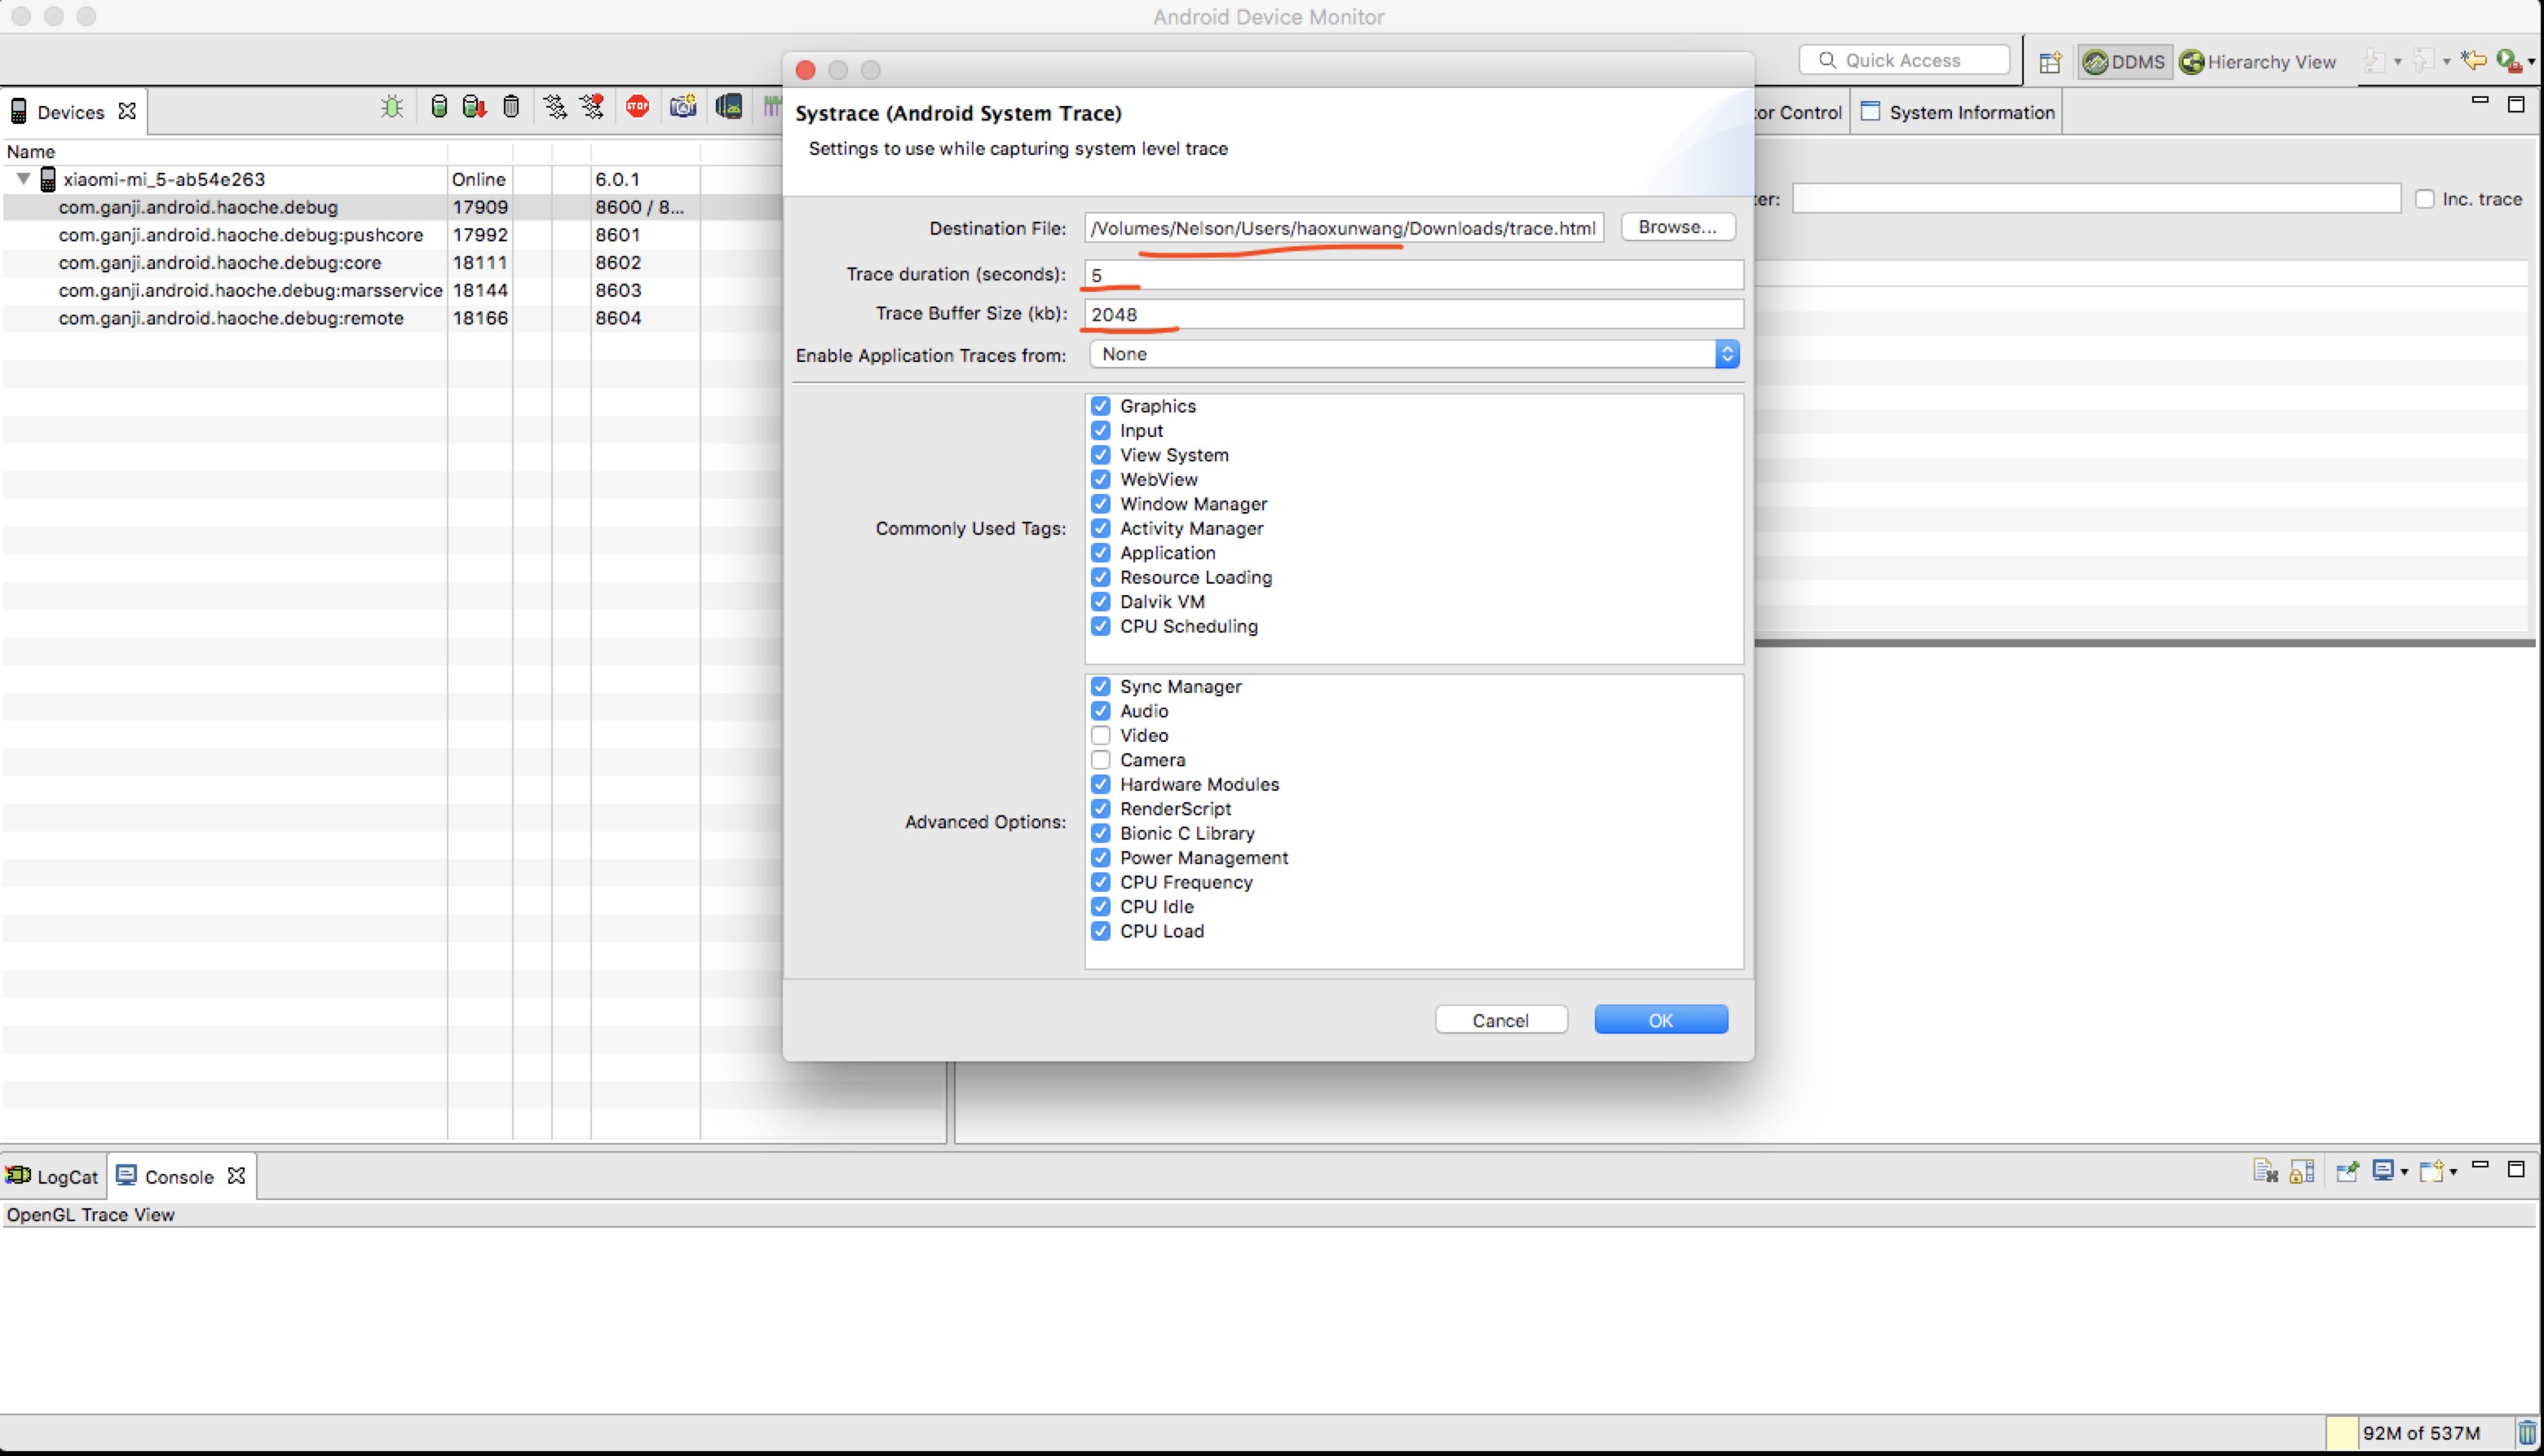
Task: Click the Open Perspective icon
Action: (2050, 62)
